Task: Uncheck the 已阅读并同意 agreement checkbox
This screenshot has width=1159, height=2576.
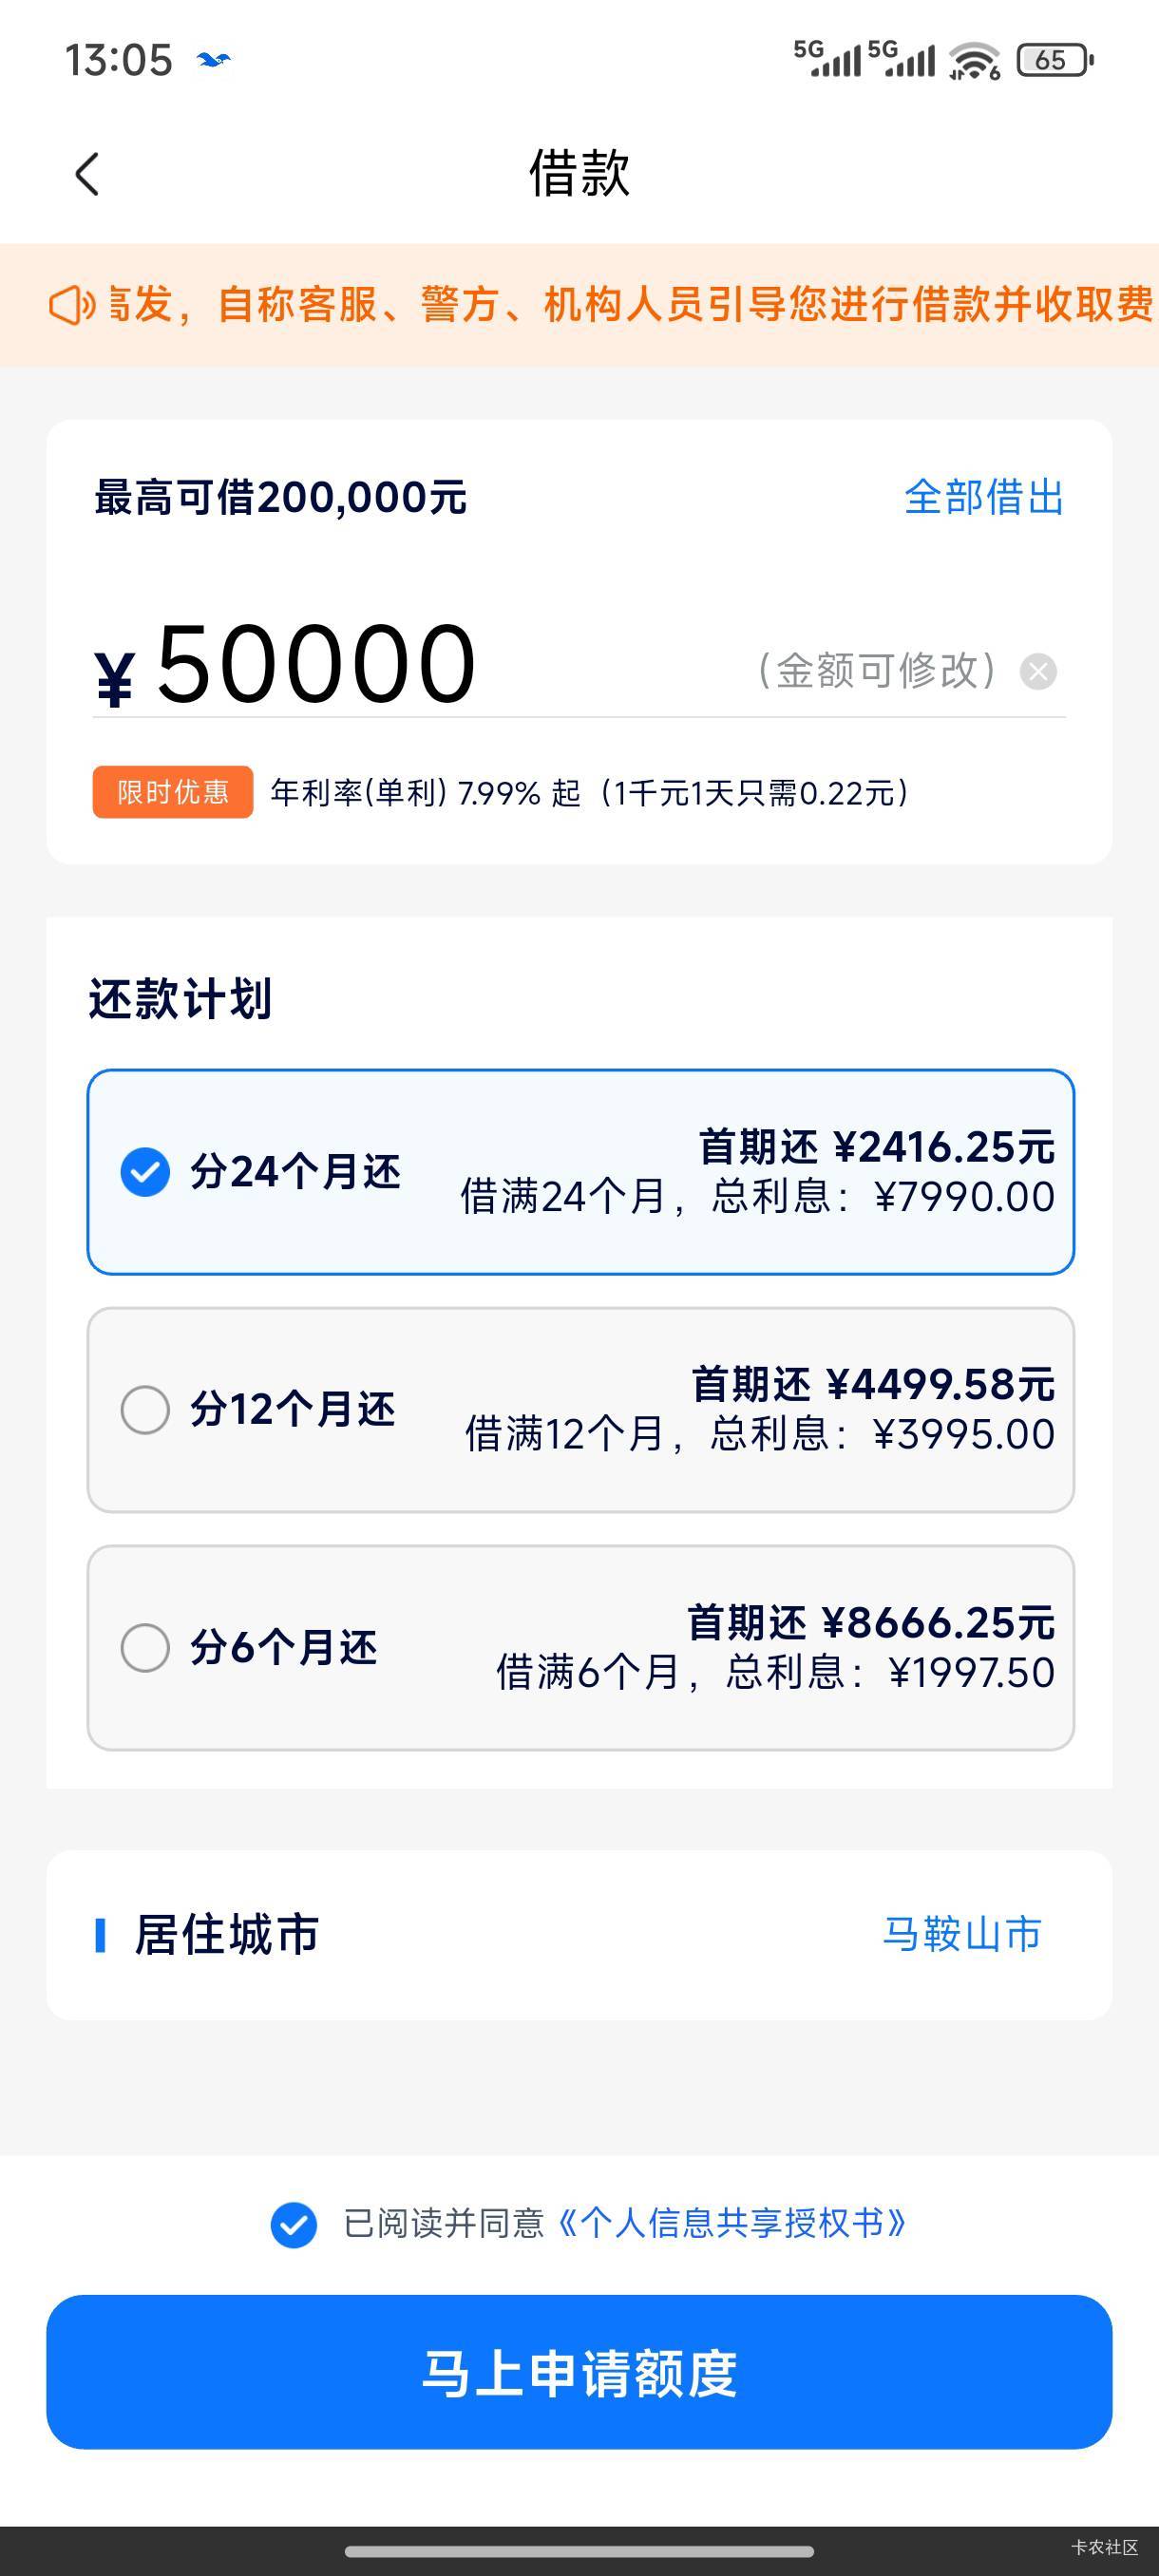Action: (x=294, y=2225)
